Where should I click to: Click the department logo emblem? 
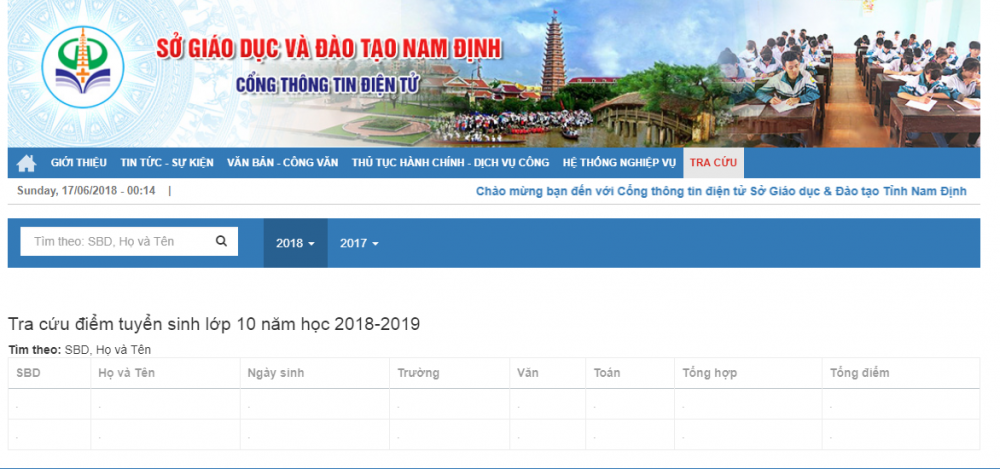click(82, 68)
